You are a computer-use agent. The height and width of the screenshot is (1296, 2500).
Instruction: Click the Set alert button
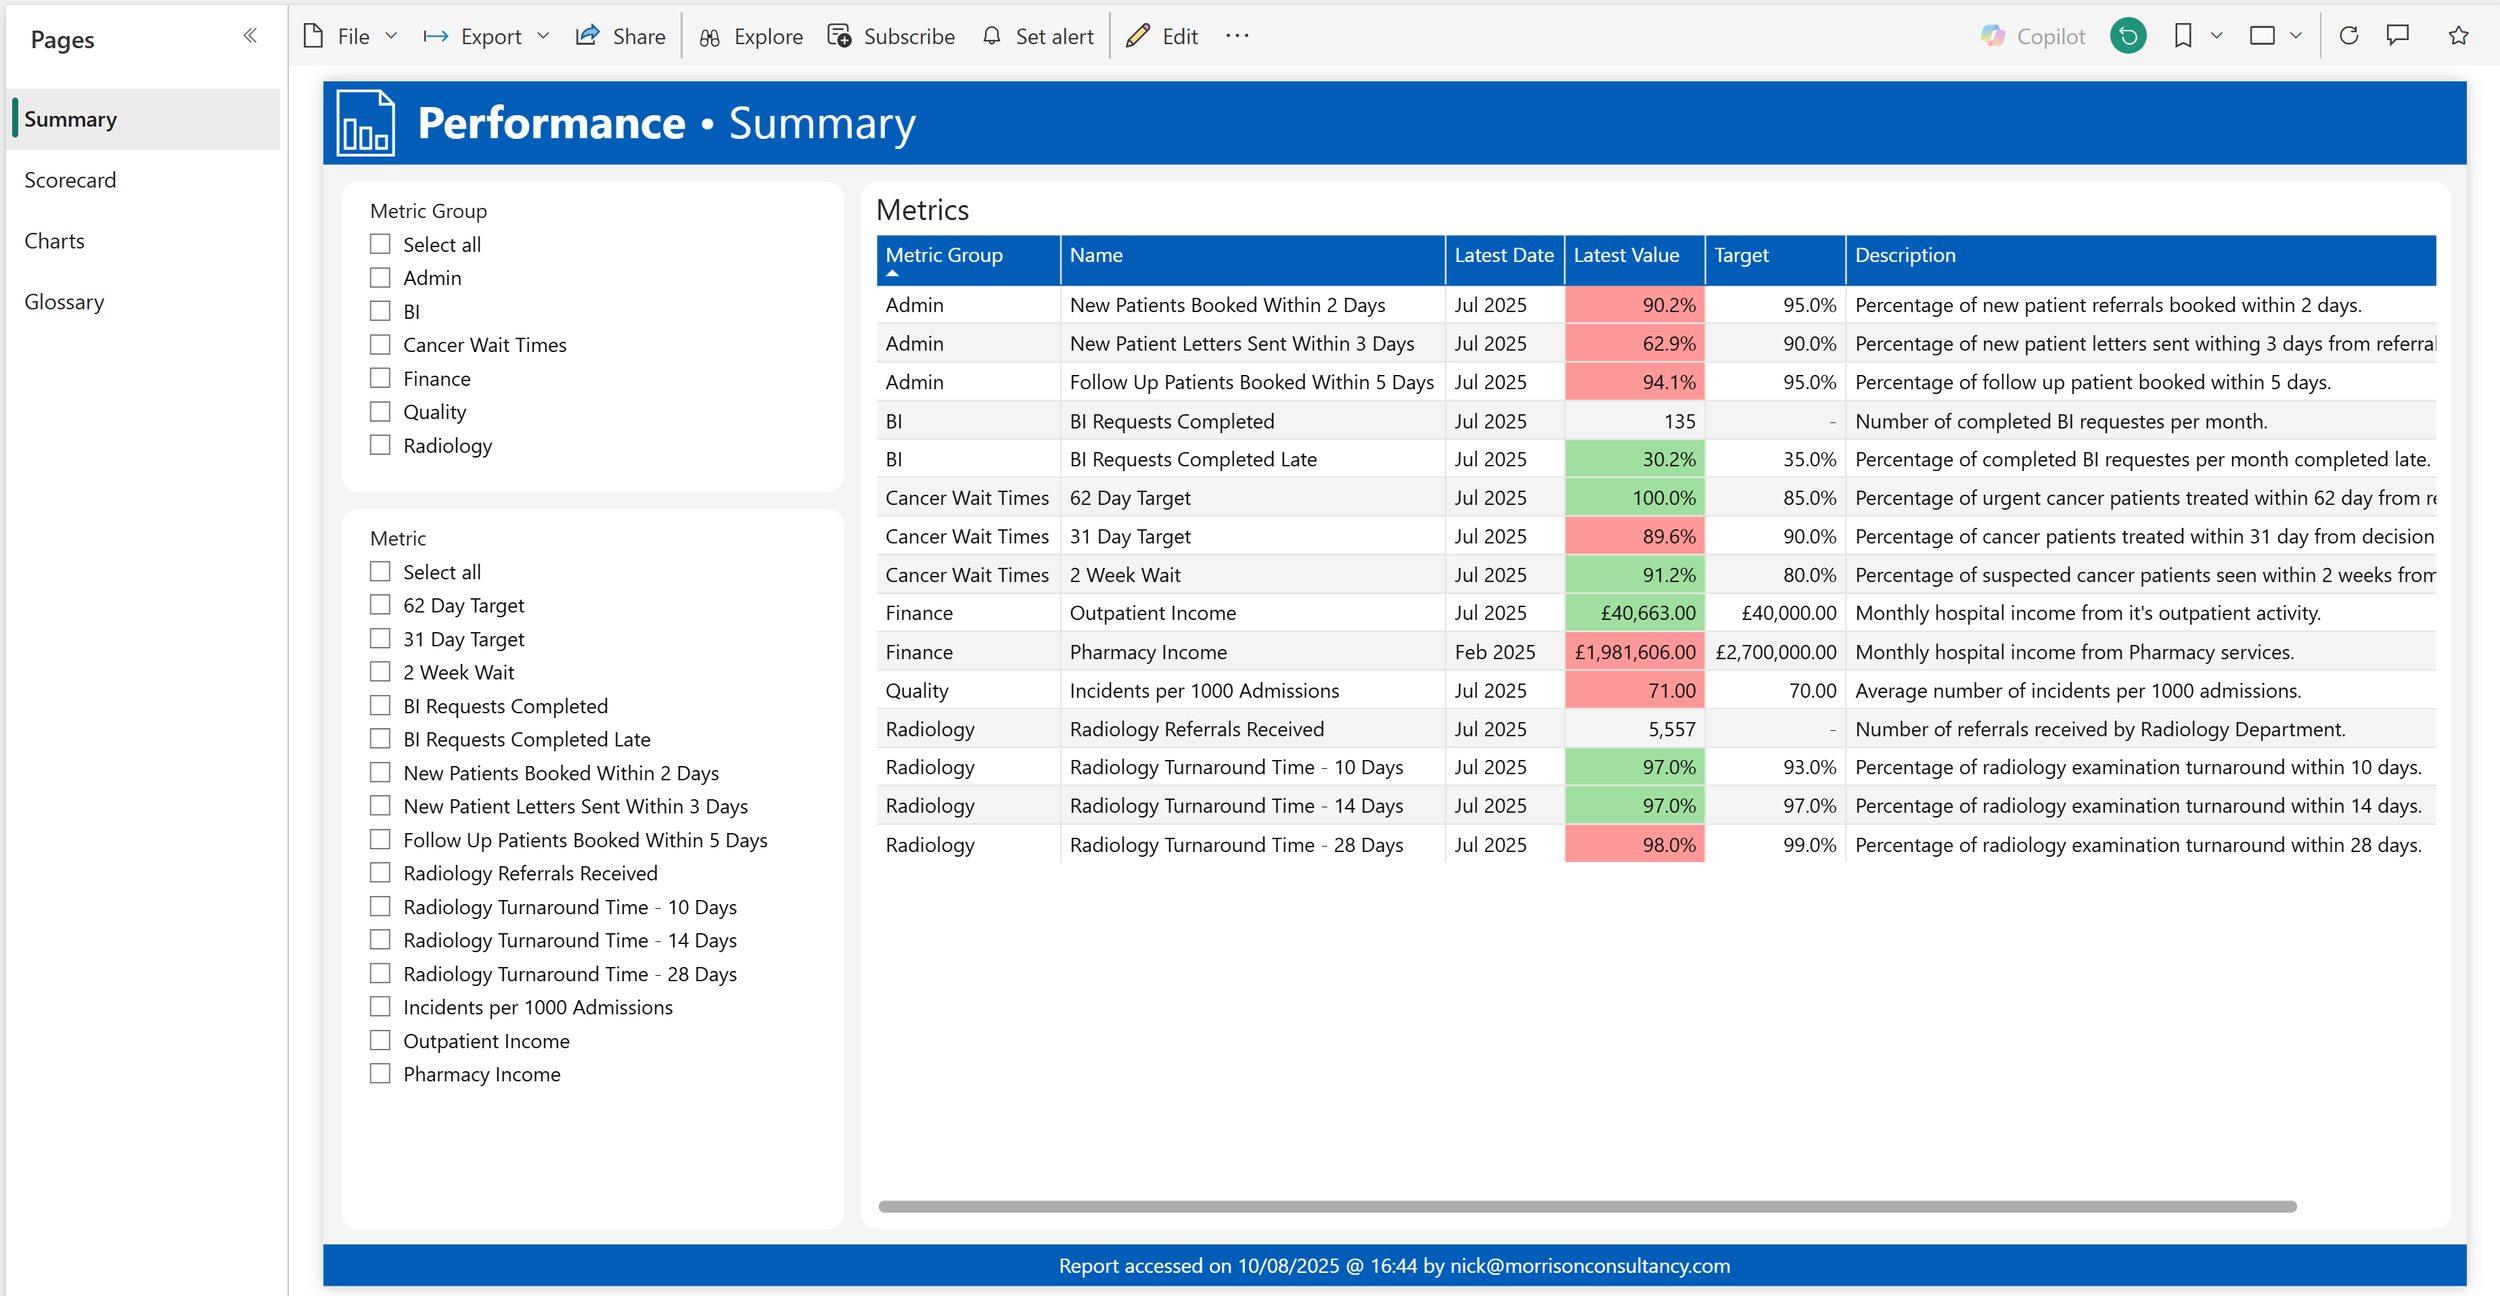tap(1038, 36)
